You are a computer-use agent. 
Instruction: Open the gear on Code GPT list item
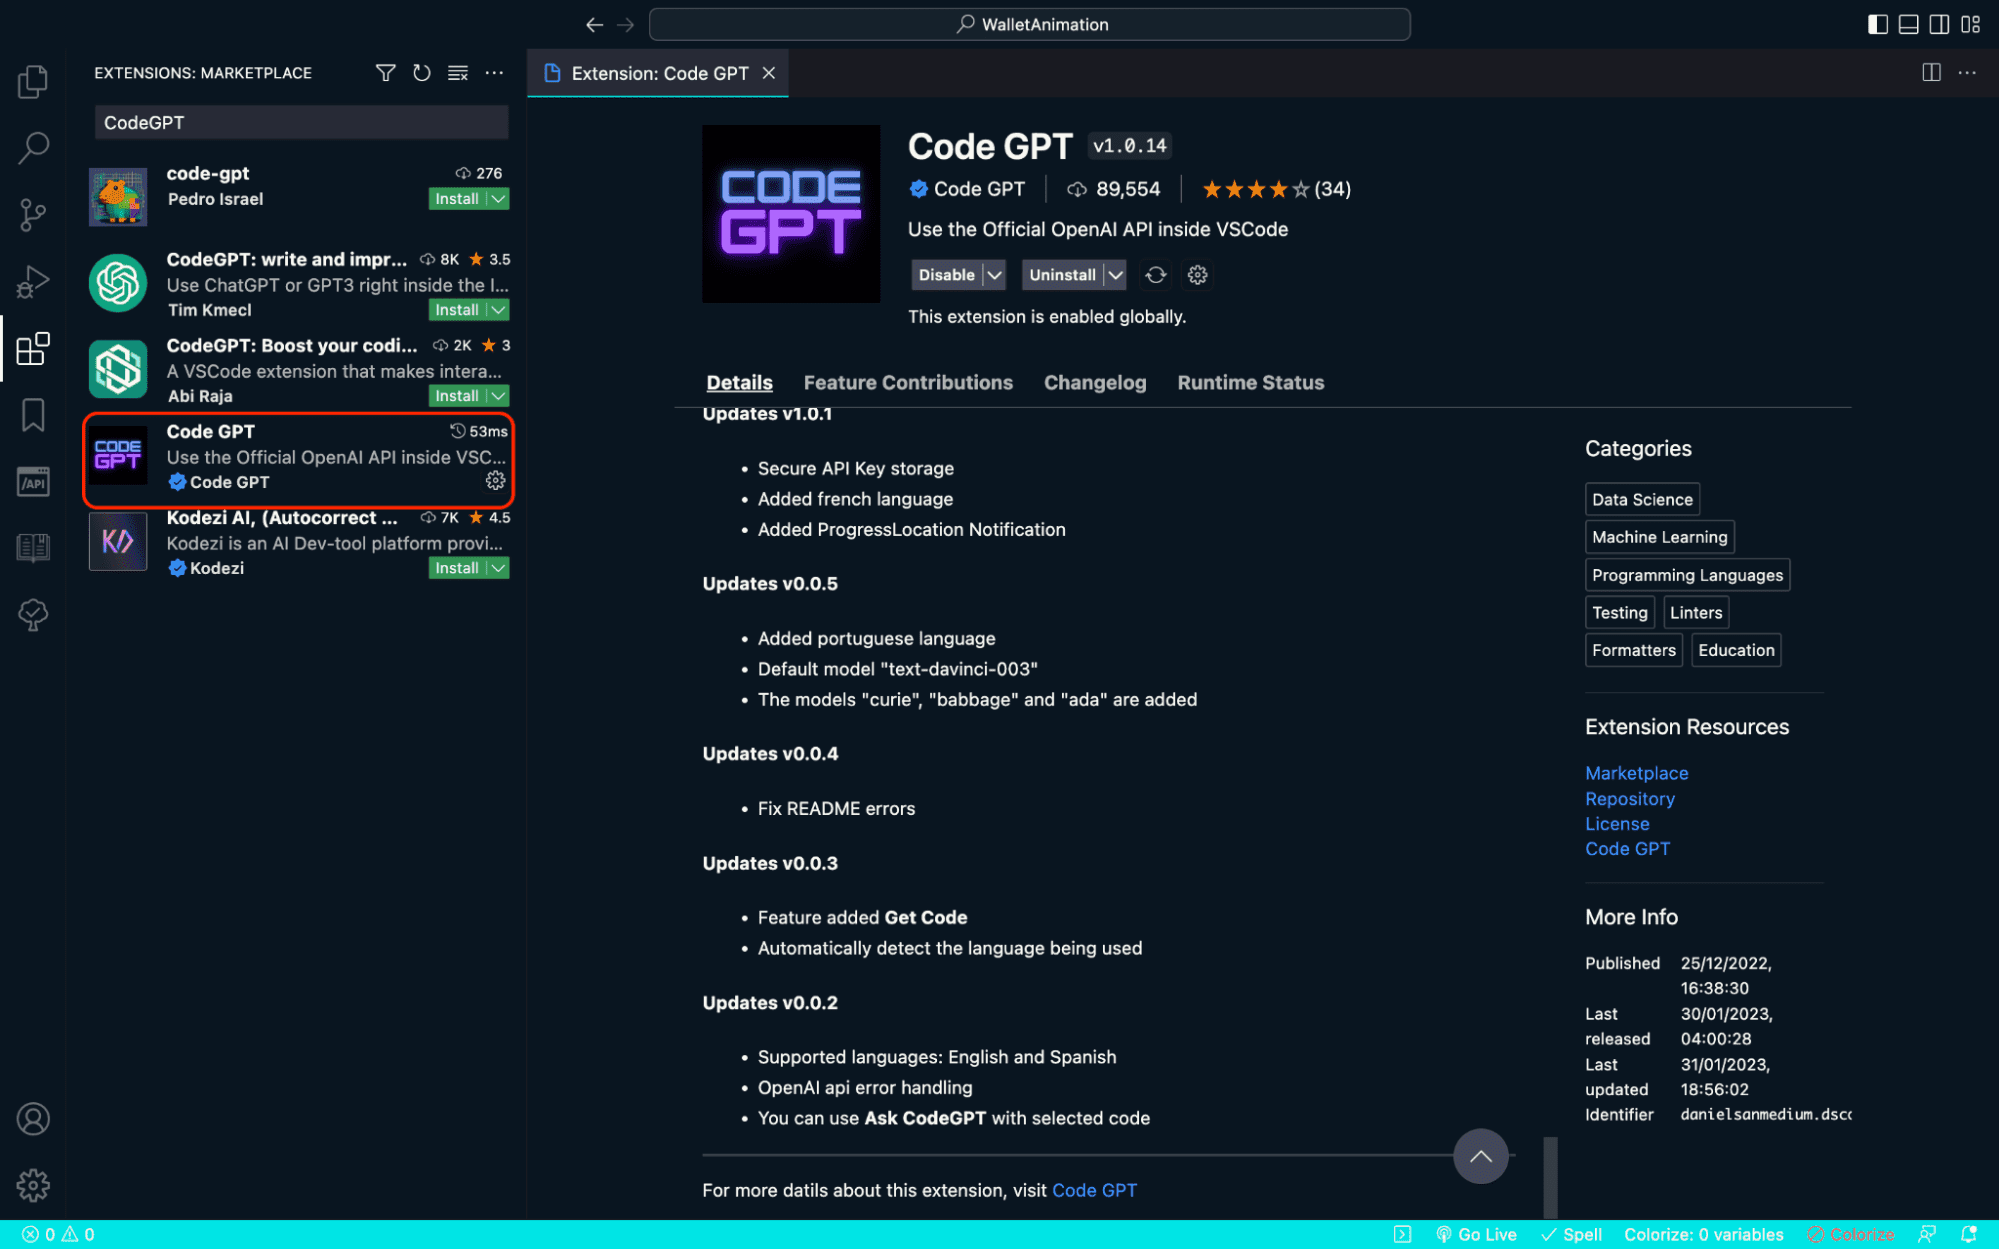click(495, 481)
